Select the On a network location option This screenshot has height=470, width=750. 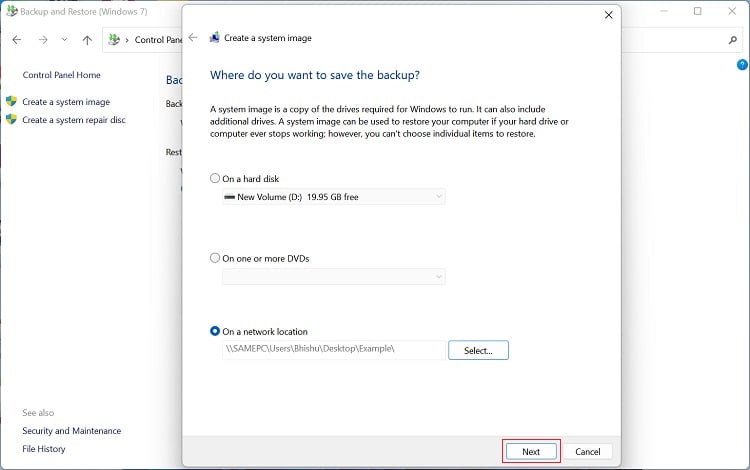click(x=215, y=332)
